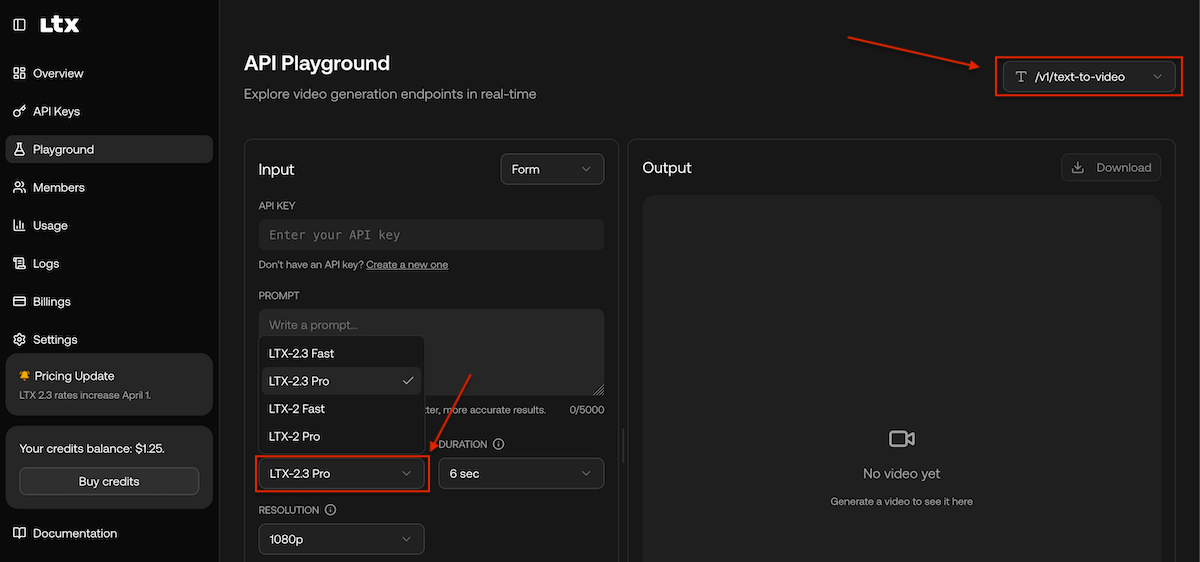Select the Playground sidebar item

click(109, 149)
